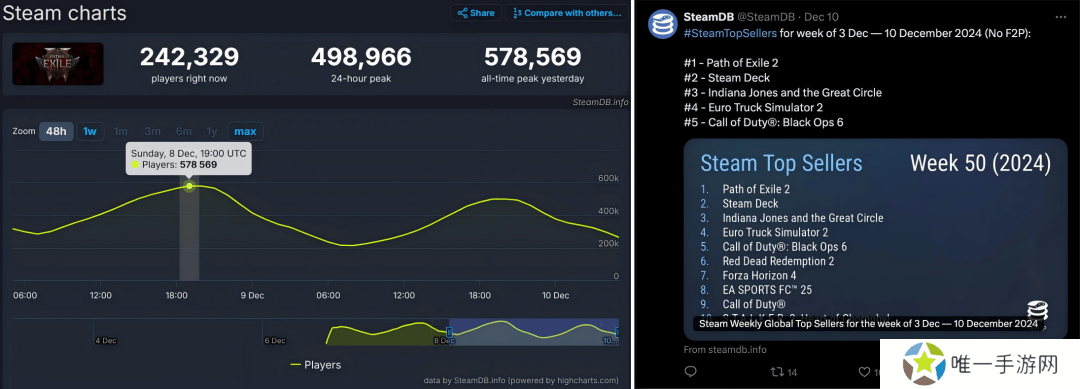This screenshot has height=389, width=1080.
Task: Select the 3m zoom range
Action: click(152, 131)
